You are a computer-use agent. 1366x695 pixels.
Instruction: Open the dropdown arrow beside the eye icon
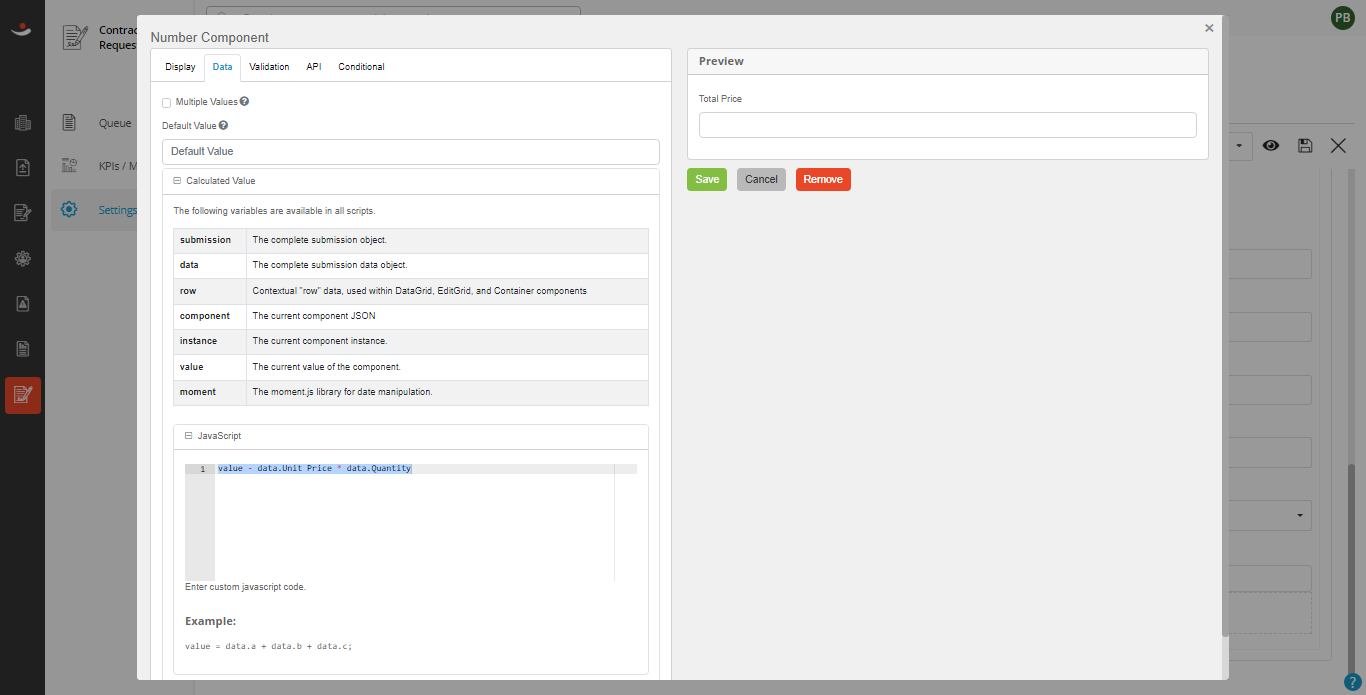(1239, 146)
